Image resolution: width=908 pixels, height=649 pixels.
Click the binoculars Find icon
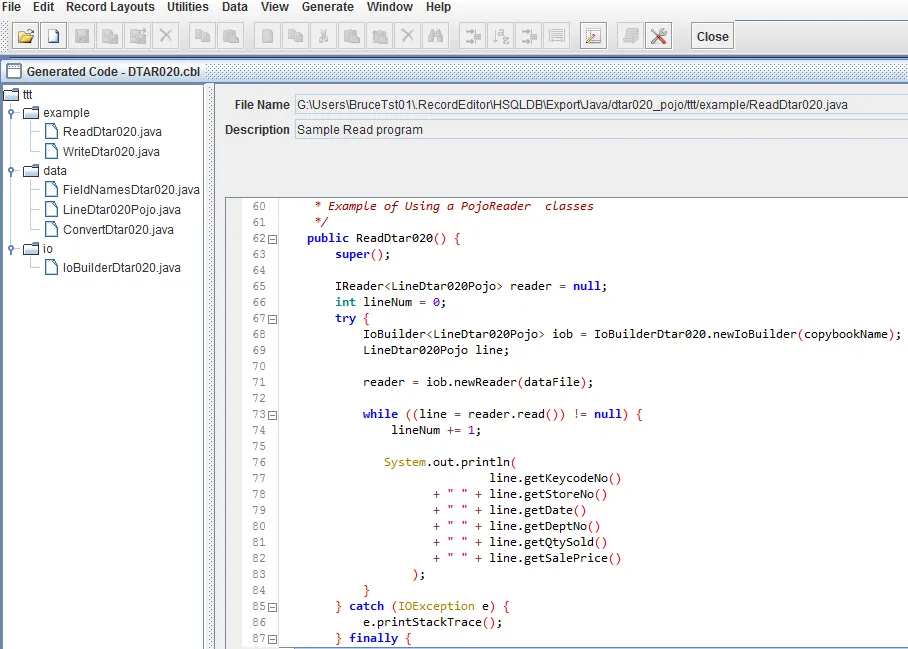coord(435,36)
